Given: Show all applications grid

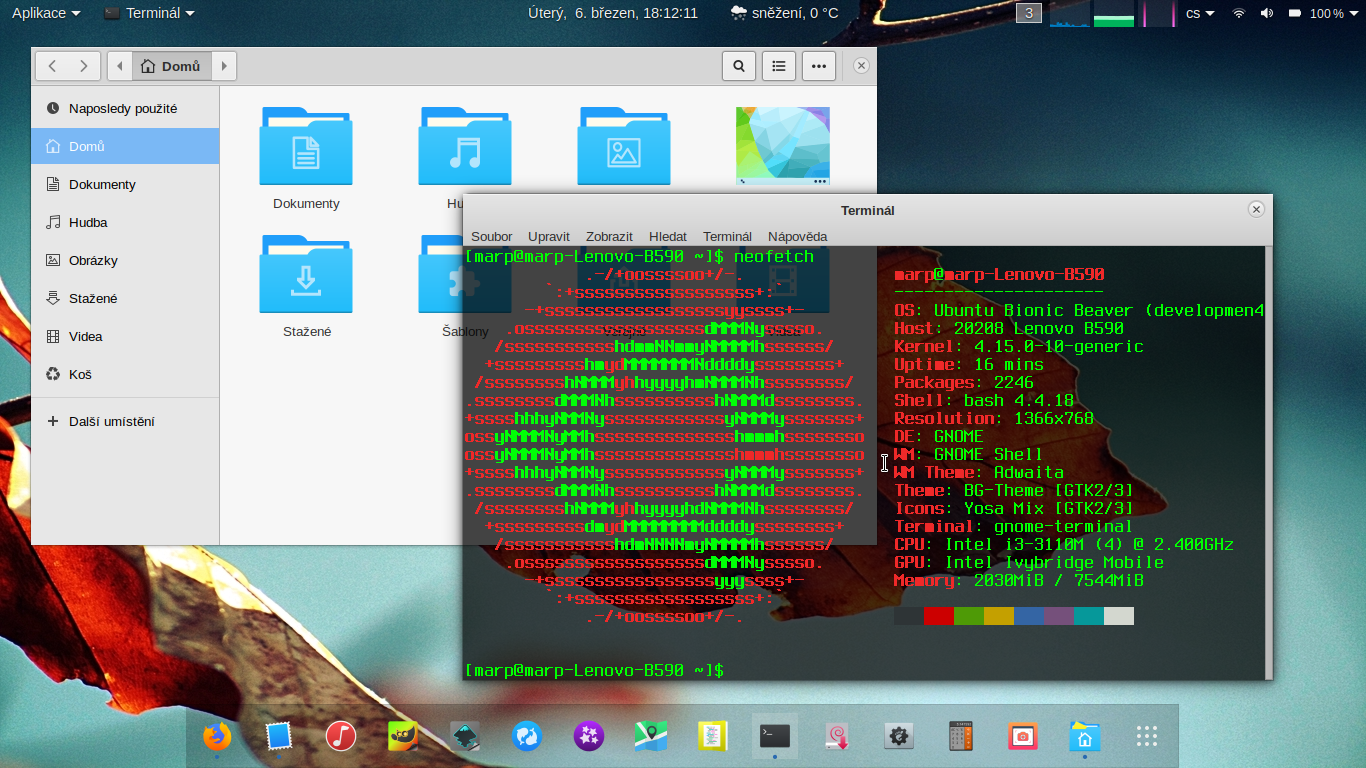Looking at the screenshot, I should (x=1147, y=737).
